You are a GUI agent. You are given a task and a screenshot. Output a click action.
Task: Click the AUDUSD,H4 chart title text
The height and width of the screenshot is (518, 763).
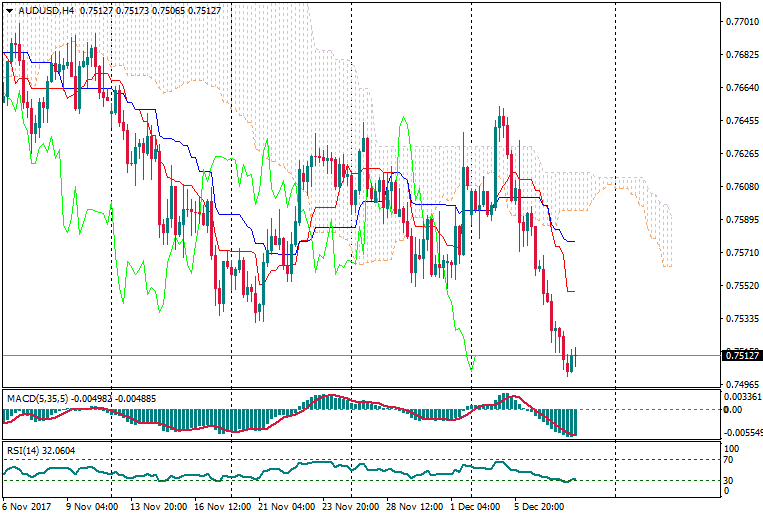pyautogui.click(x=45, y=10)
